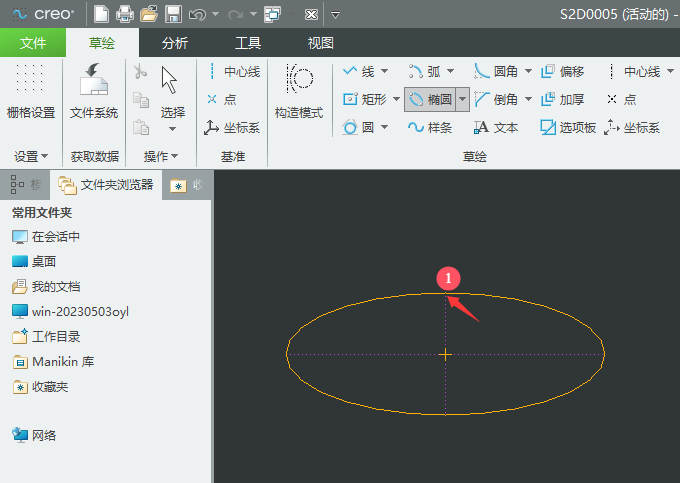680x483 pixels.
Task: Click the Offset (偏移) tool
Action: [562, 72]
